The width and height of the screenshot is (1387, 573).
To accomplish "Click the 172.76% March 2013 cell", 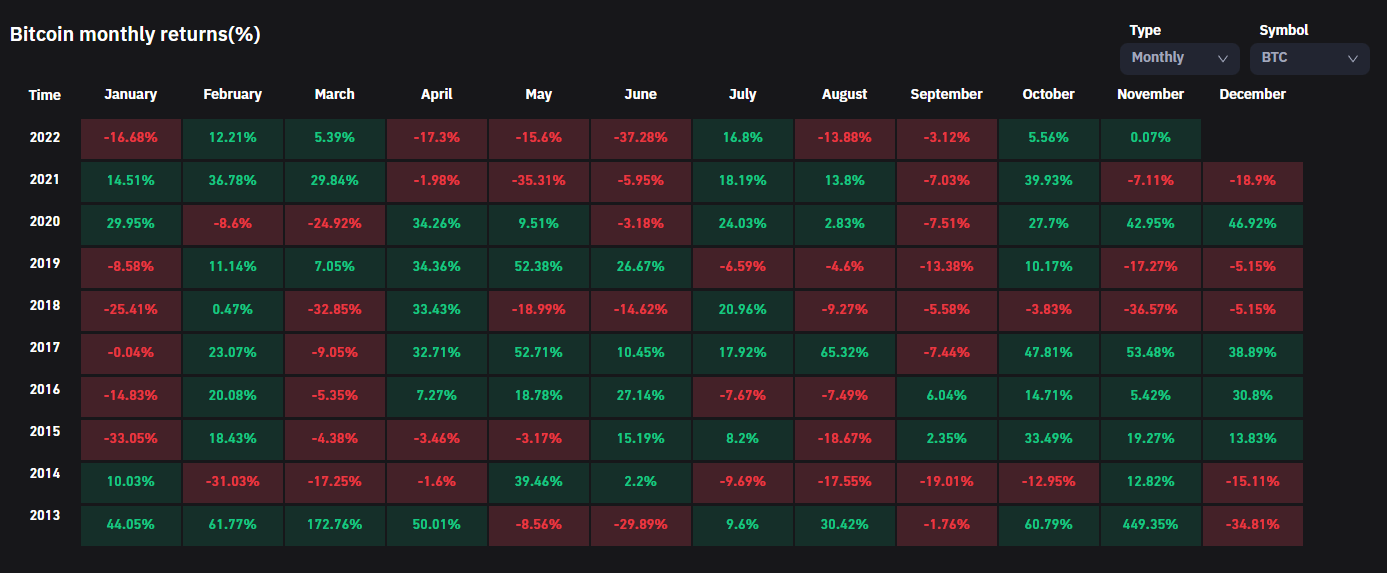I will point(334,524).
